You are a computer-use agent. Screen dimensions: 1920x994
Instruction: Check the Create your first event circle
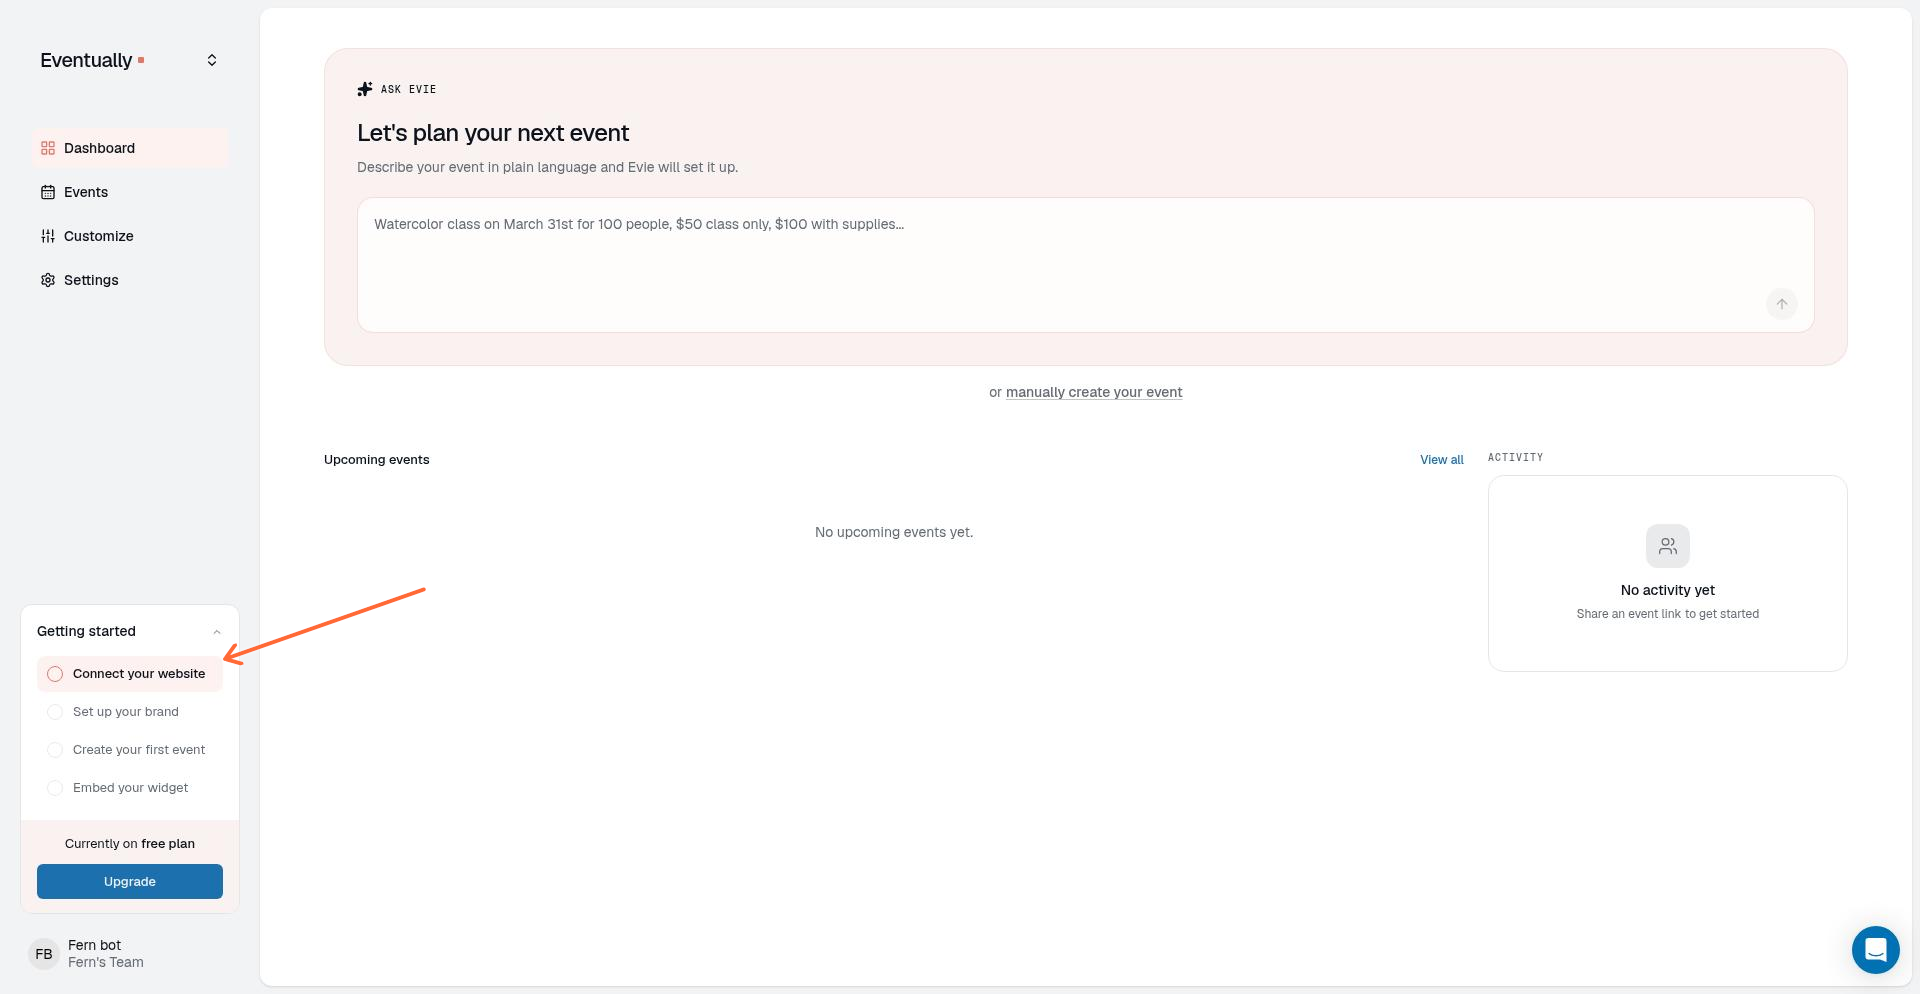point(55,750)
